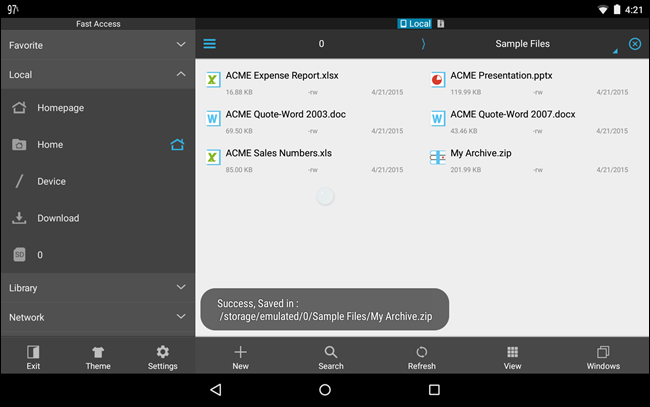
Task: Change the View layout
Action: tap(512, 357)
